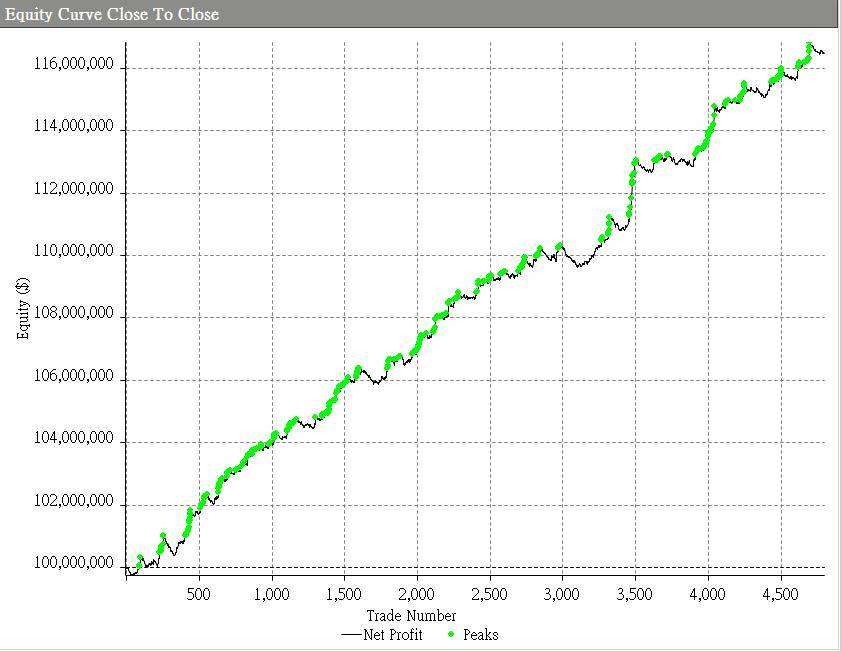Click the 114,000,000 y-axis value

coord(74,126)
